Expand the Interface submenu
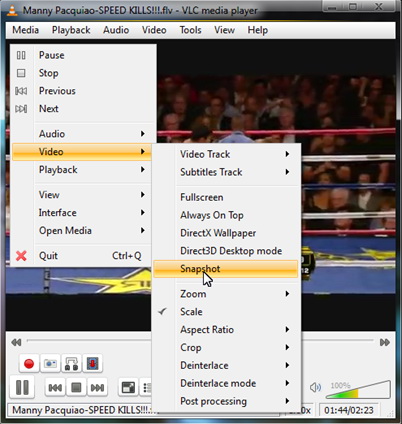The image size is (402, 424). (82, 213)
